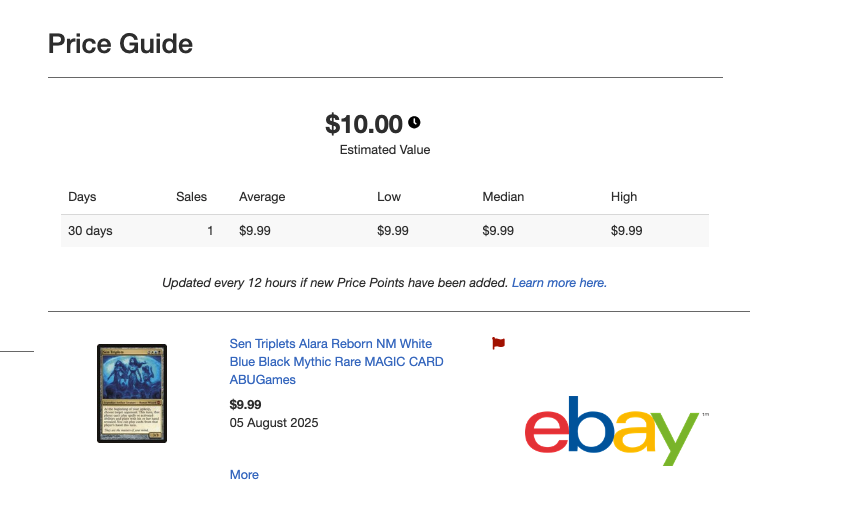Click the Median column header
This screenshot has width=841, height=523.
(503, 197)
